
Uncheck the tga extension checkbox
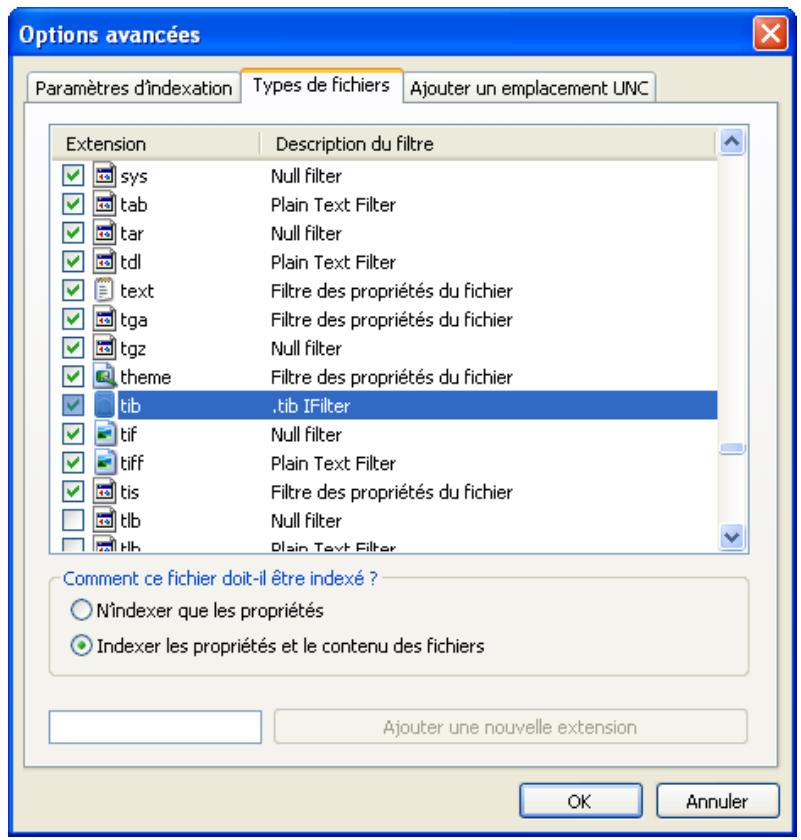point(73,319)
